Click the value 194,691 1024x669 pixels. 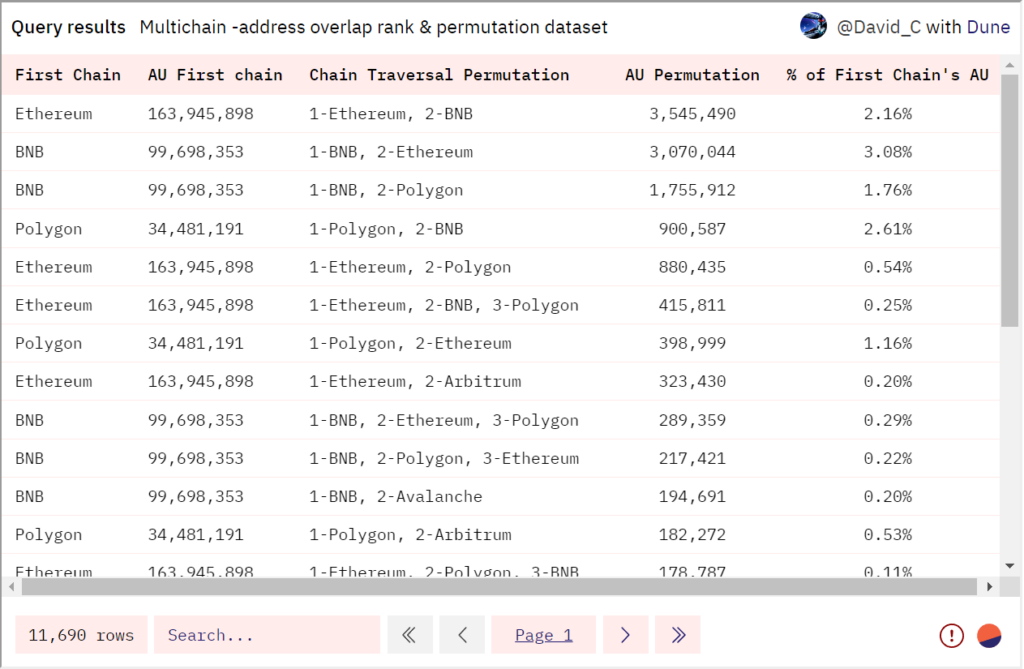click(x=692, y=497)
